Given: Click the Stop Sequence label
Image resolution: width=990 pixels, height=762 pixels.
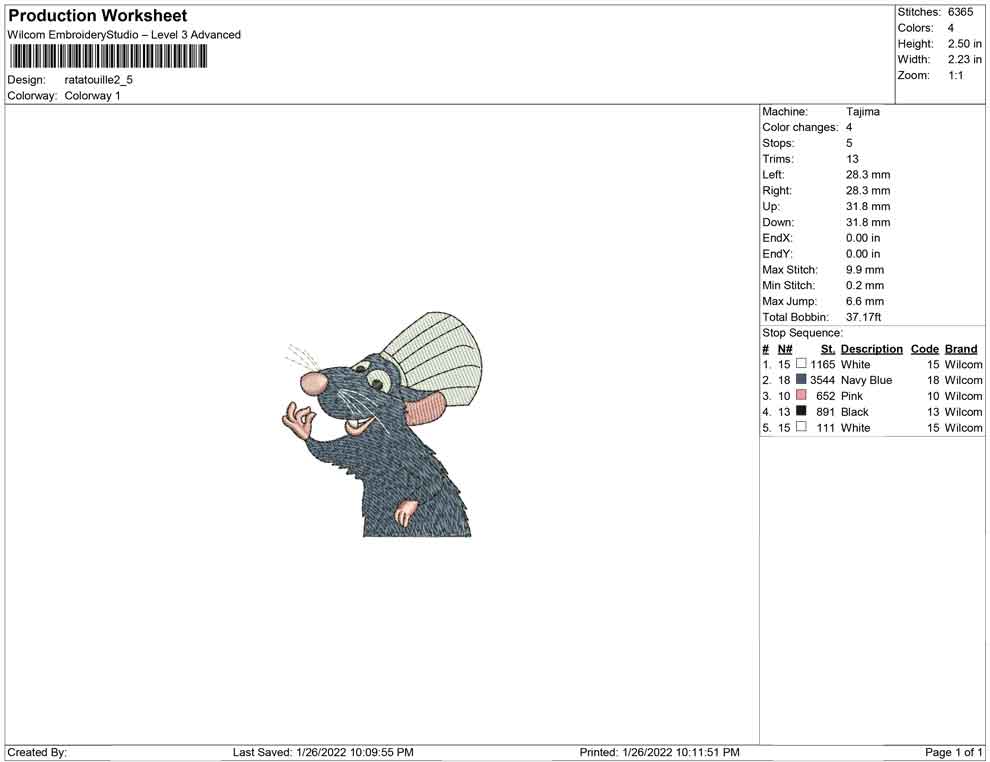Looking at the screenshot, I should point(802,333).
